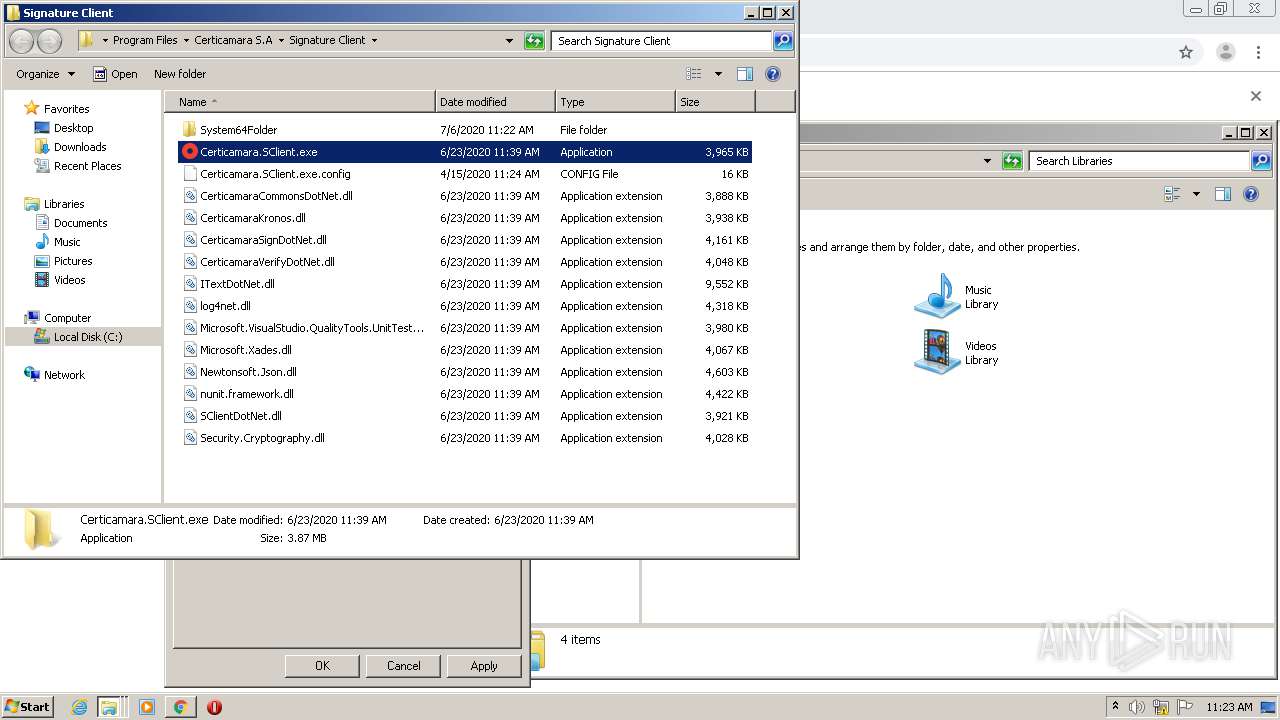Select Security.Cryptography.dll file
Viewport: 1280px width, 720px height.
click(262, 438)
